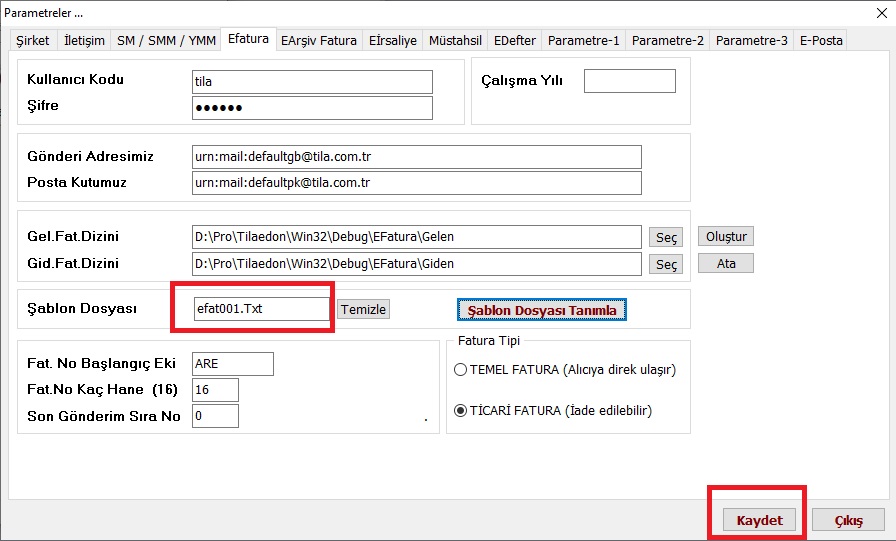
Task: Select the Fat. No Başlangıç Eki field
Action: [232, 363]
